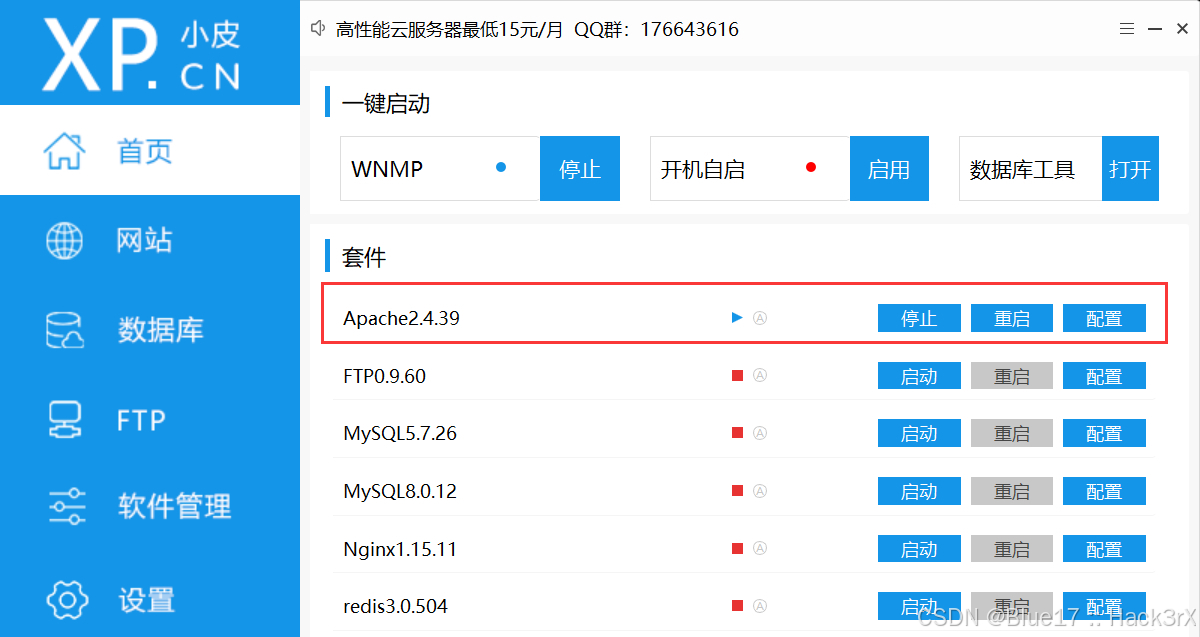Mute the announcement via the speaker icon
The height and width of the screenshot is (637, 1200).
tap(317, 28)
